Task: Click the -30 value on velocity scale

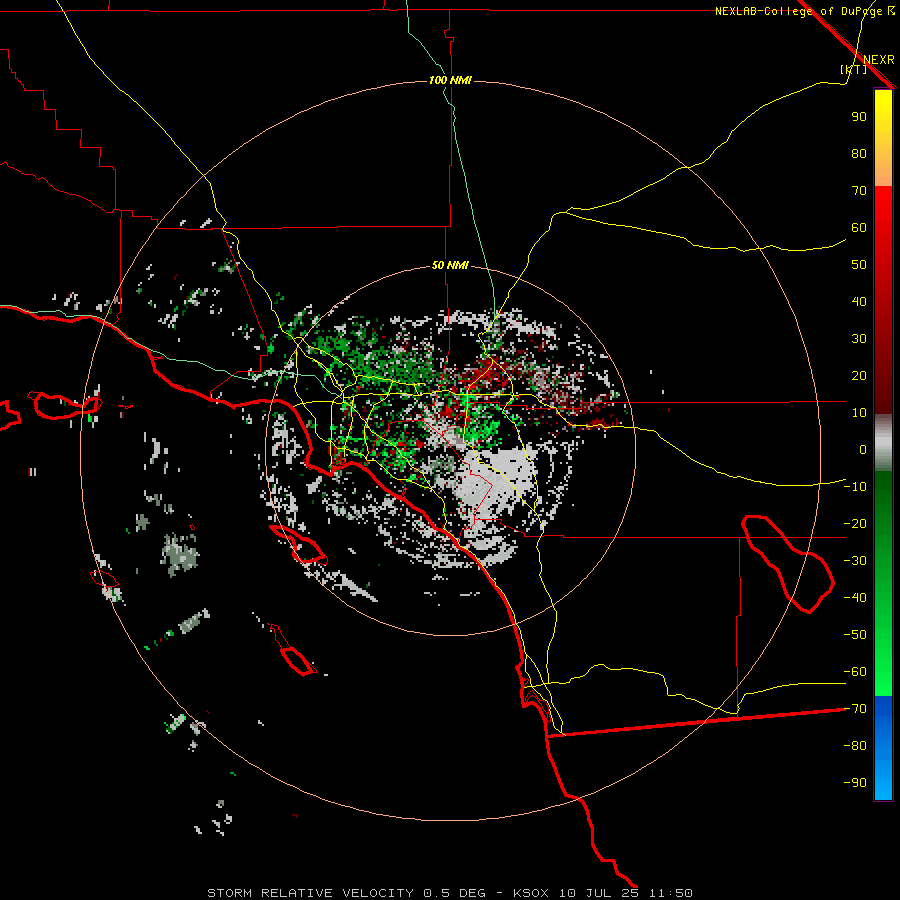Action: point(855,561)
